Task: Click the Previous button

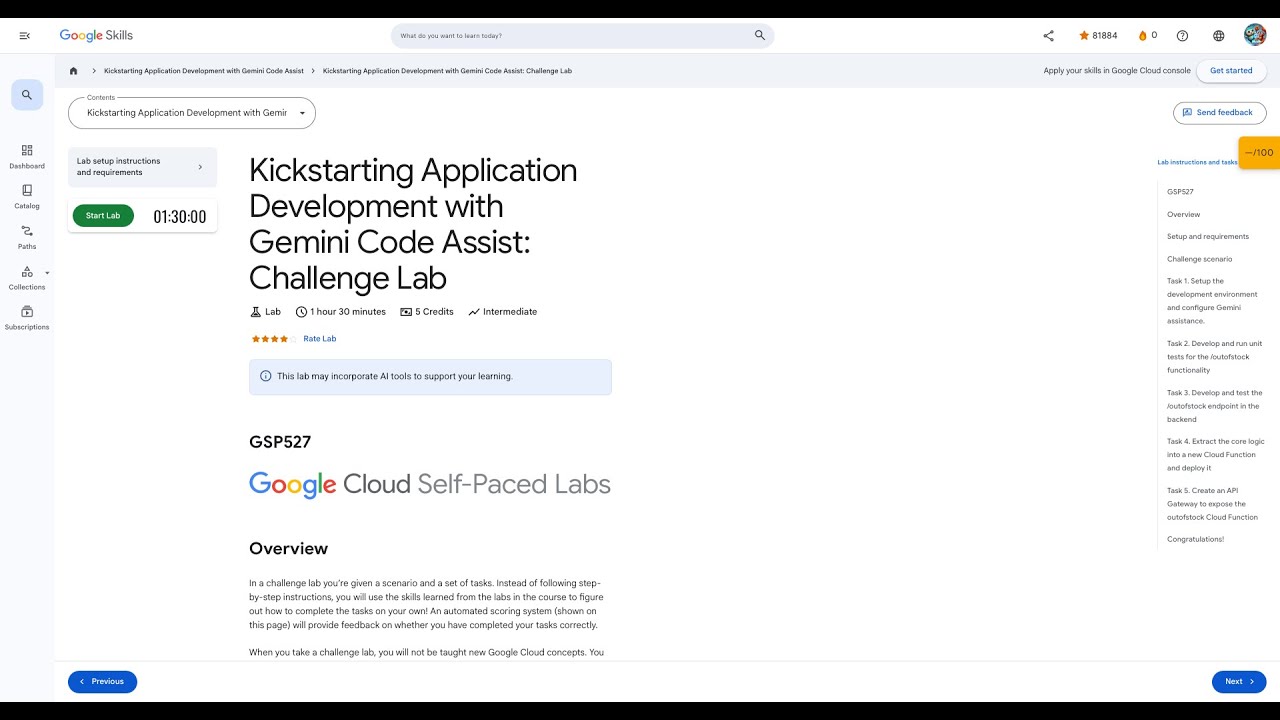Action: (102, 682)
